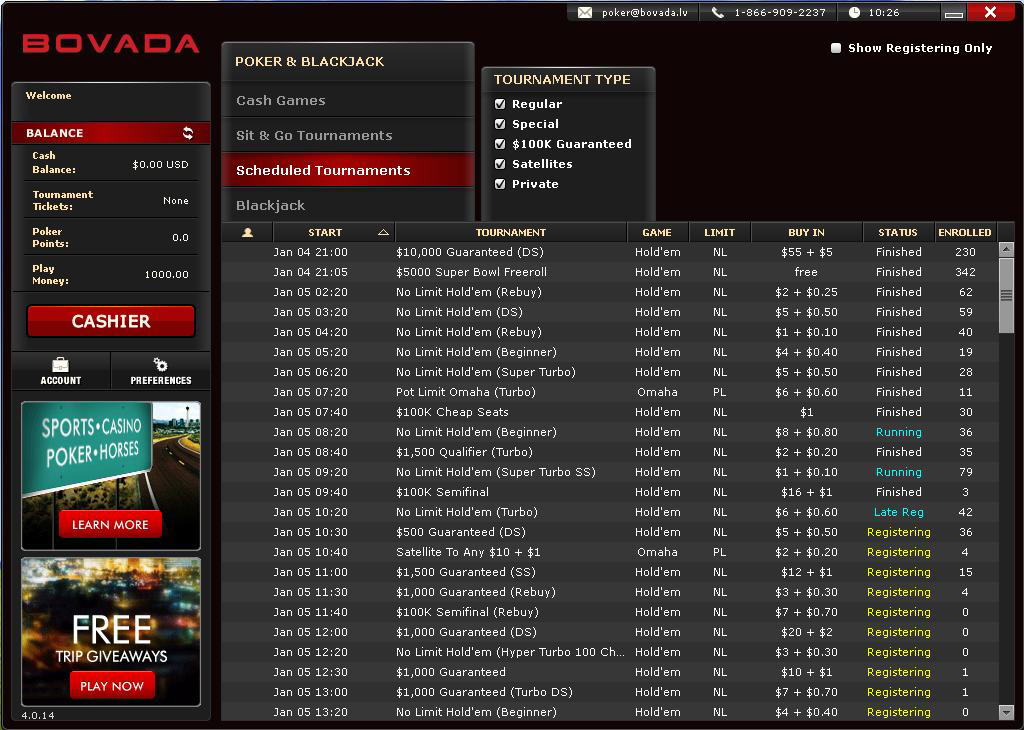Select $100K Semifinal (Rebuy) tournament
The height and width of the screenshot is (730, 1024).
(609, 612)
